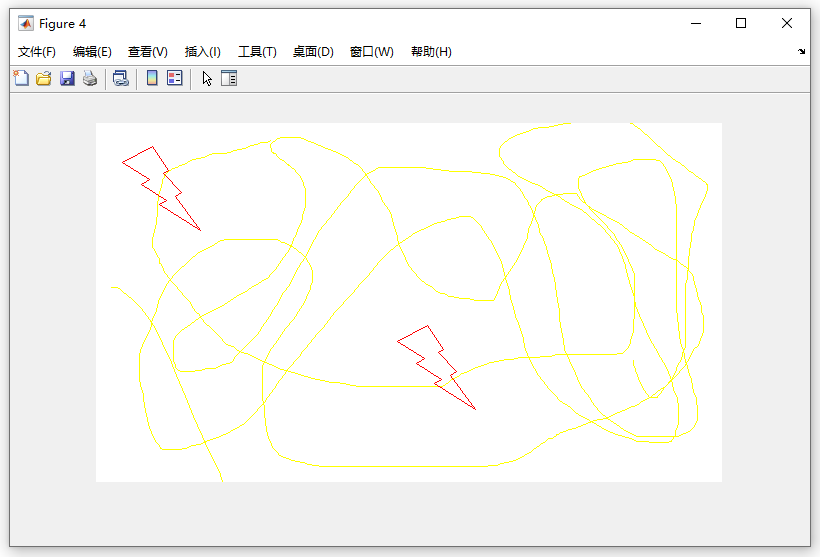The width and height of the screenshot is (820, 557).
Task: Open the 编辑(E) menu
Action: [x=92, y=52]
